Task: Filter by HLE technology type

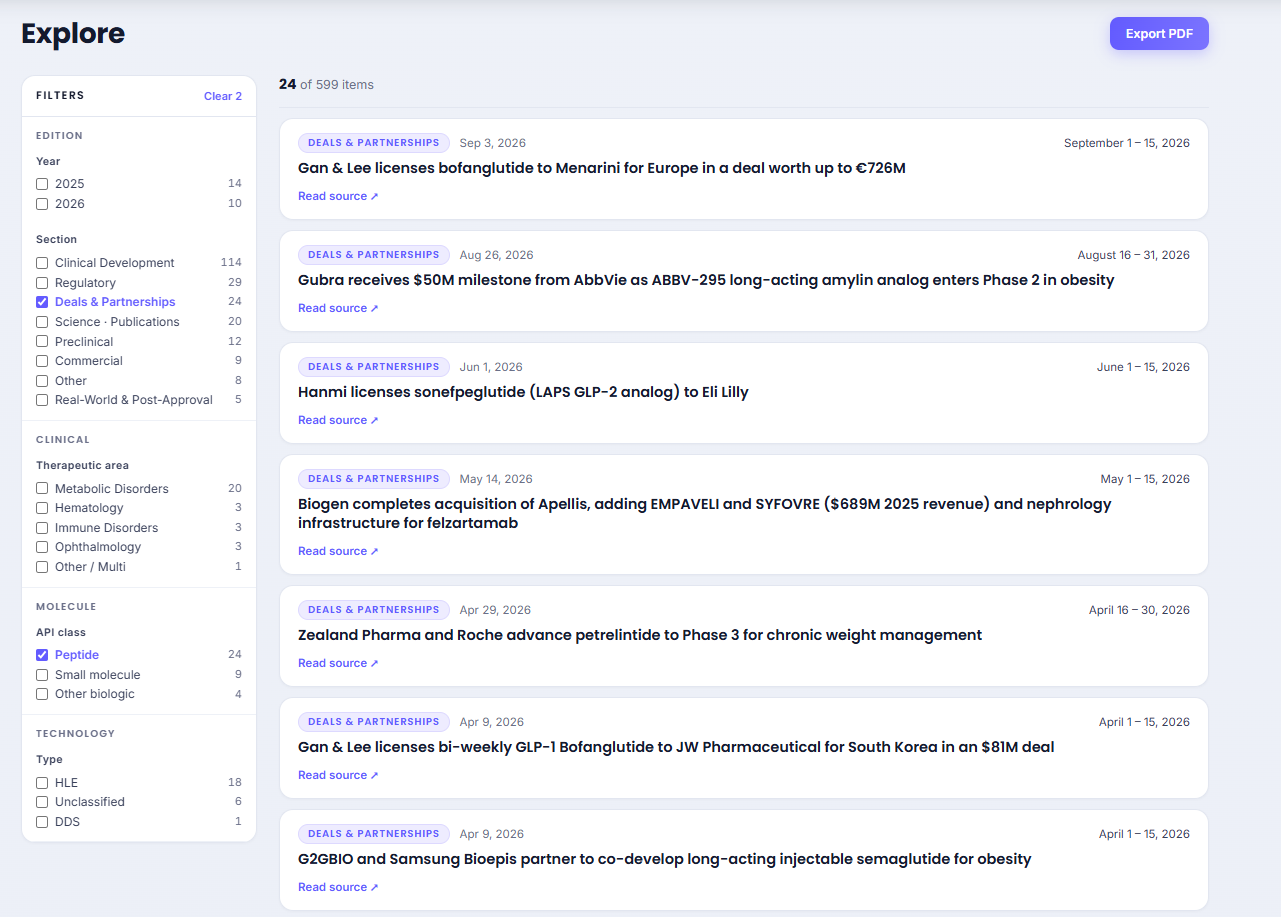Action: pyautogui.click(x=42, y=783)
